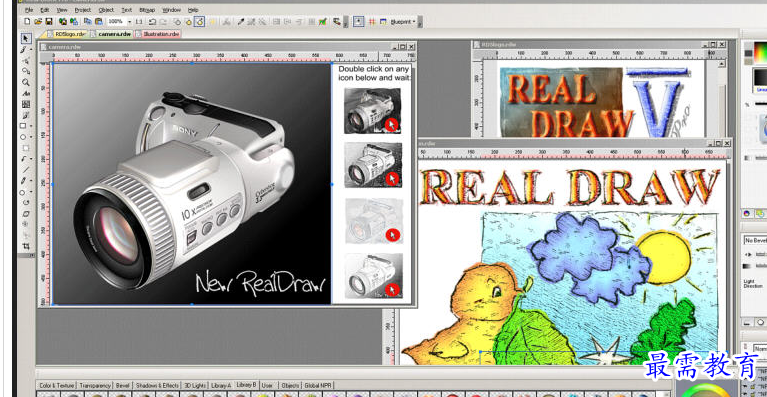Toggle the highlighted framed view button
This screenshot has height=397, width=767.
click(x=359, y=22)
